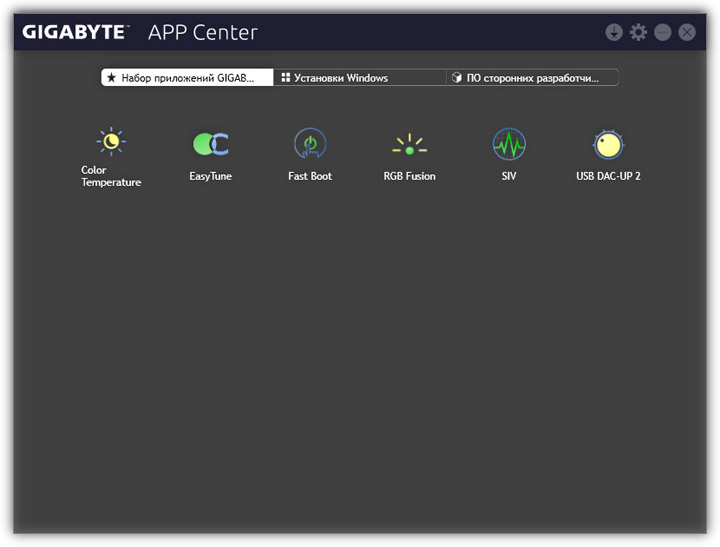Click the APP Center title text
720x547 pixels.
[203, 32]
